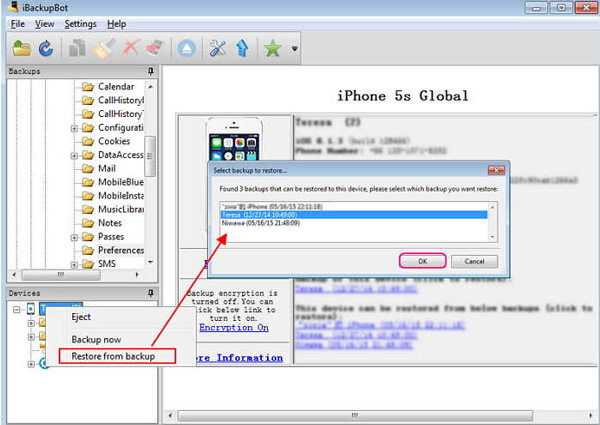Select Backup now in context menu

click(96, 339)
